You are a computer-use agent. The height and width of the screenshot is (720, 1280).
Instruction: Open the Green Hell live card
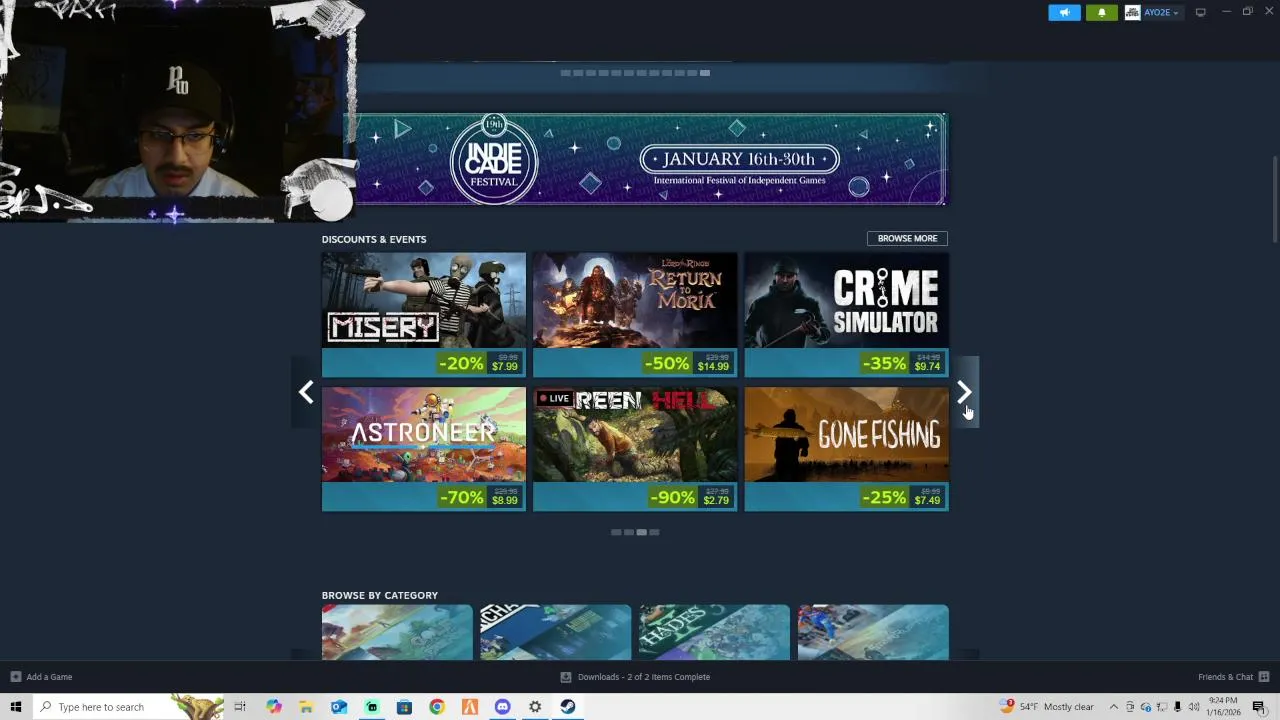pos(635,448)
